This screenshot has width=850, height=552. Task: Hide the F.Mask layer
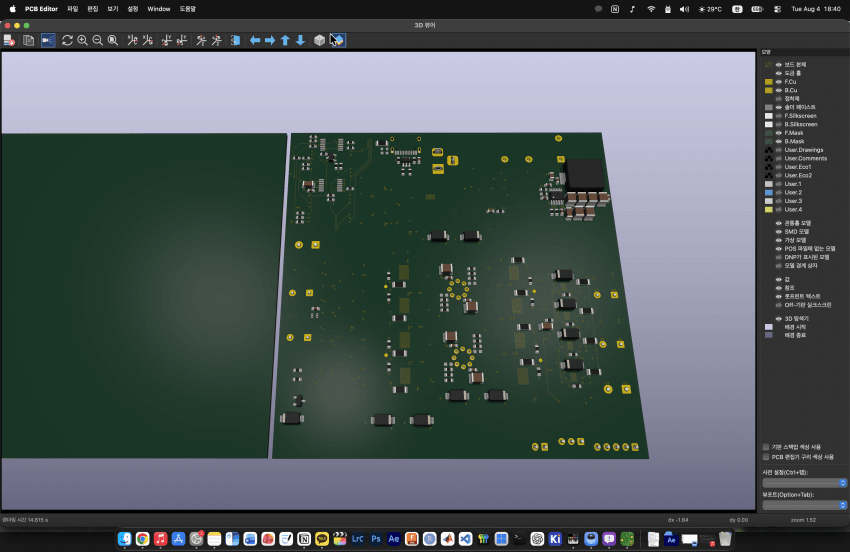pyautogui.click(x=778, y=133)
